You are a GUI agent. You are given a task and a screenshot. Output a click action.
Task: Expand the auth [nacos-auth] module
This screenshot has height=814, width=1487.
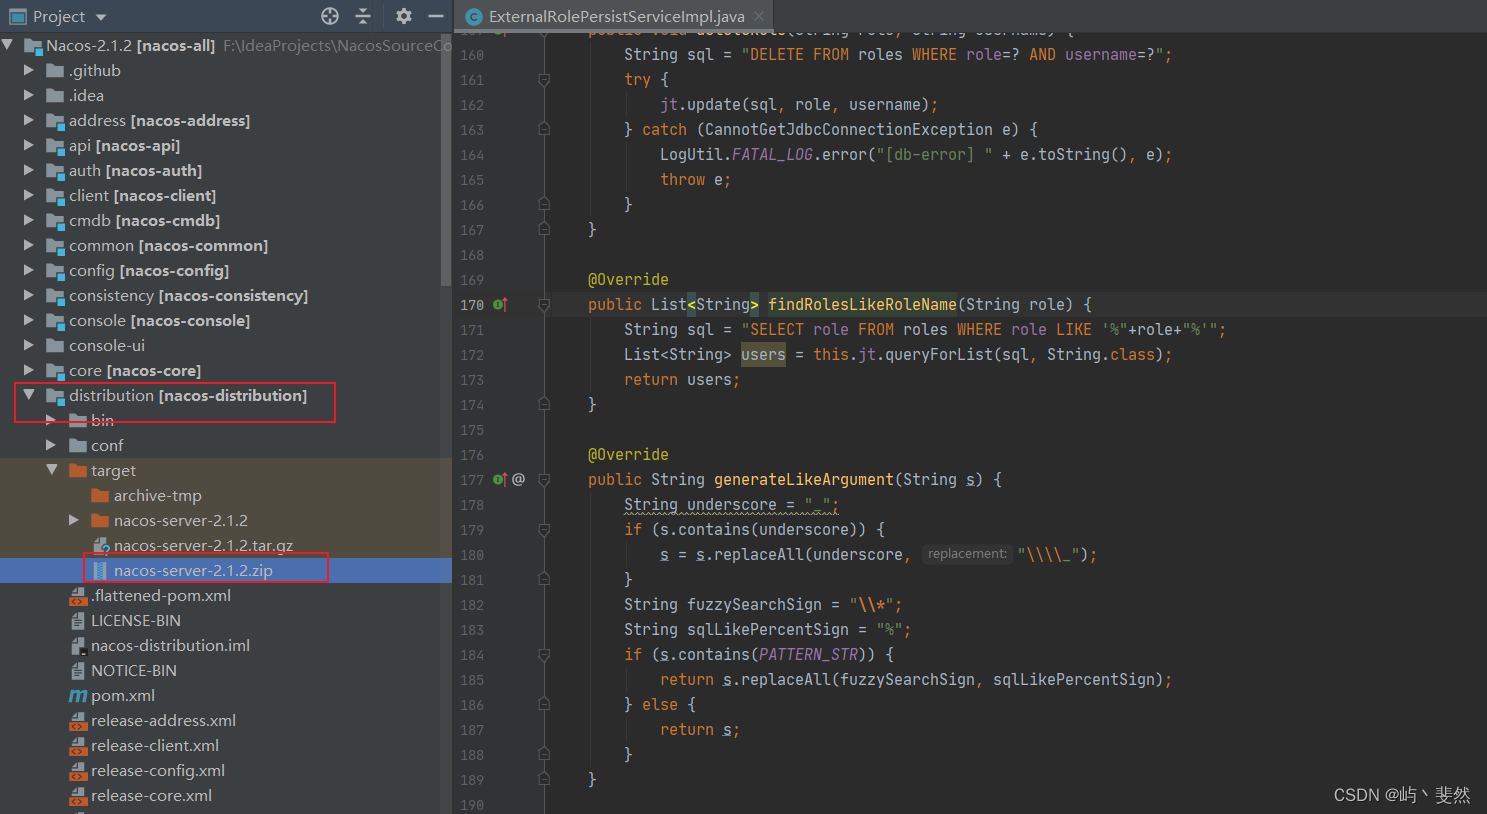point(29,170)
